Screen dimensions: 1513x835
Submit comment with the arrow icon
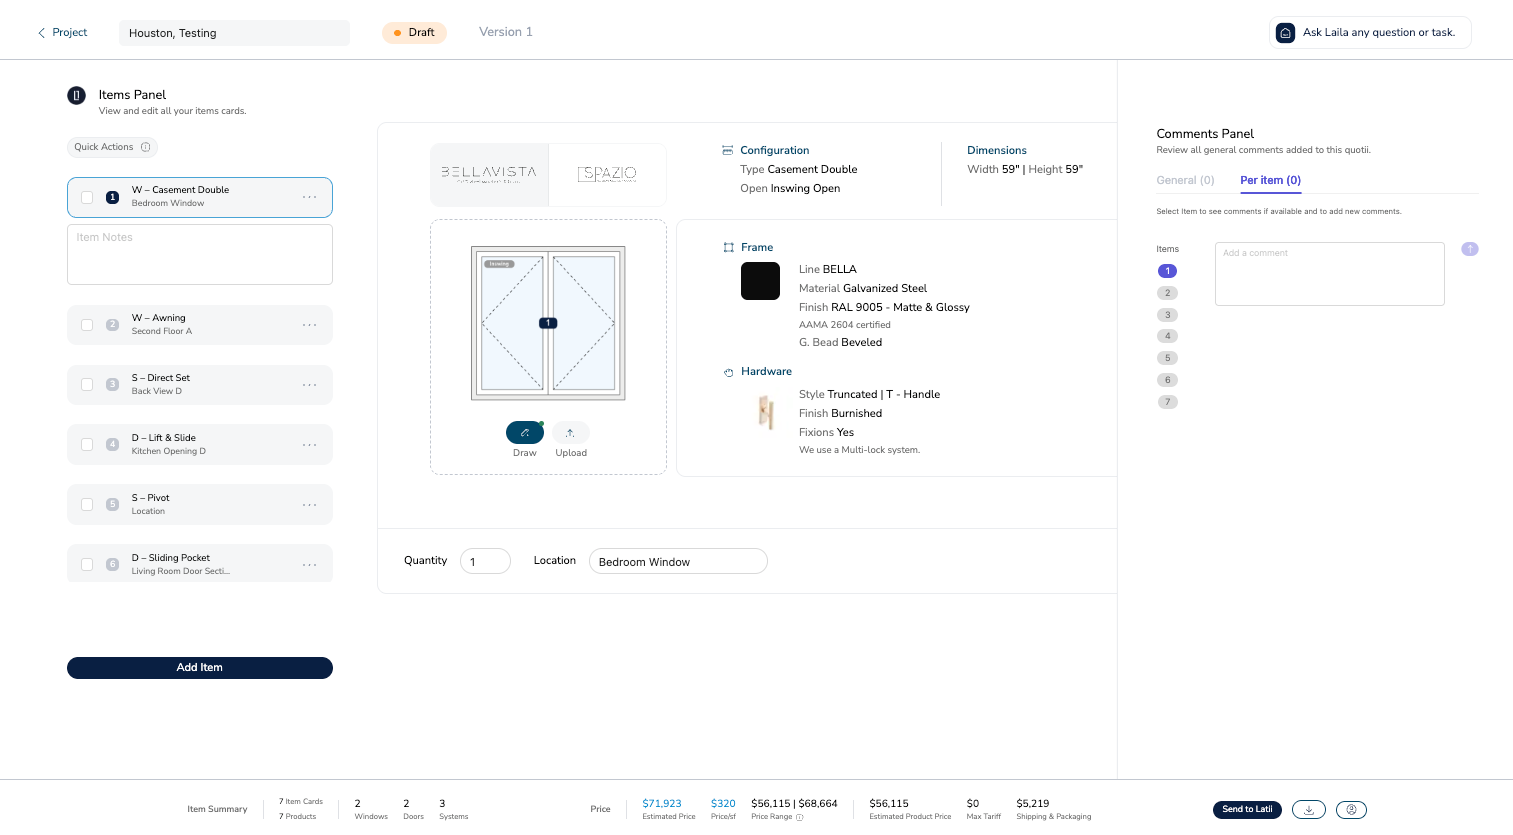(1469, 249)
